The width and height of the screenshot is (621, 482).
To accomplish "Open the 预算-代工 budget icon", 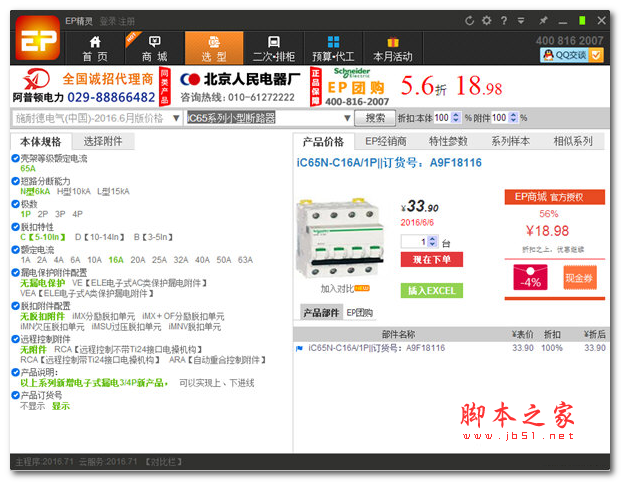I will 333,41.
